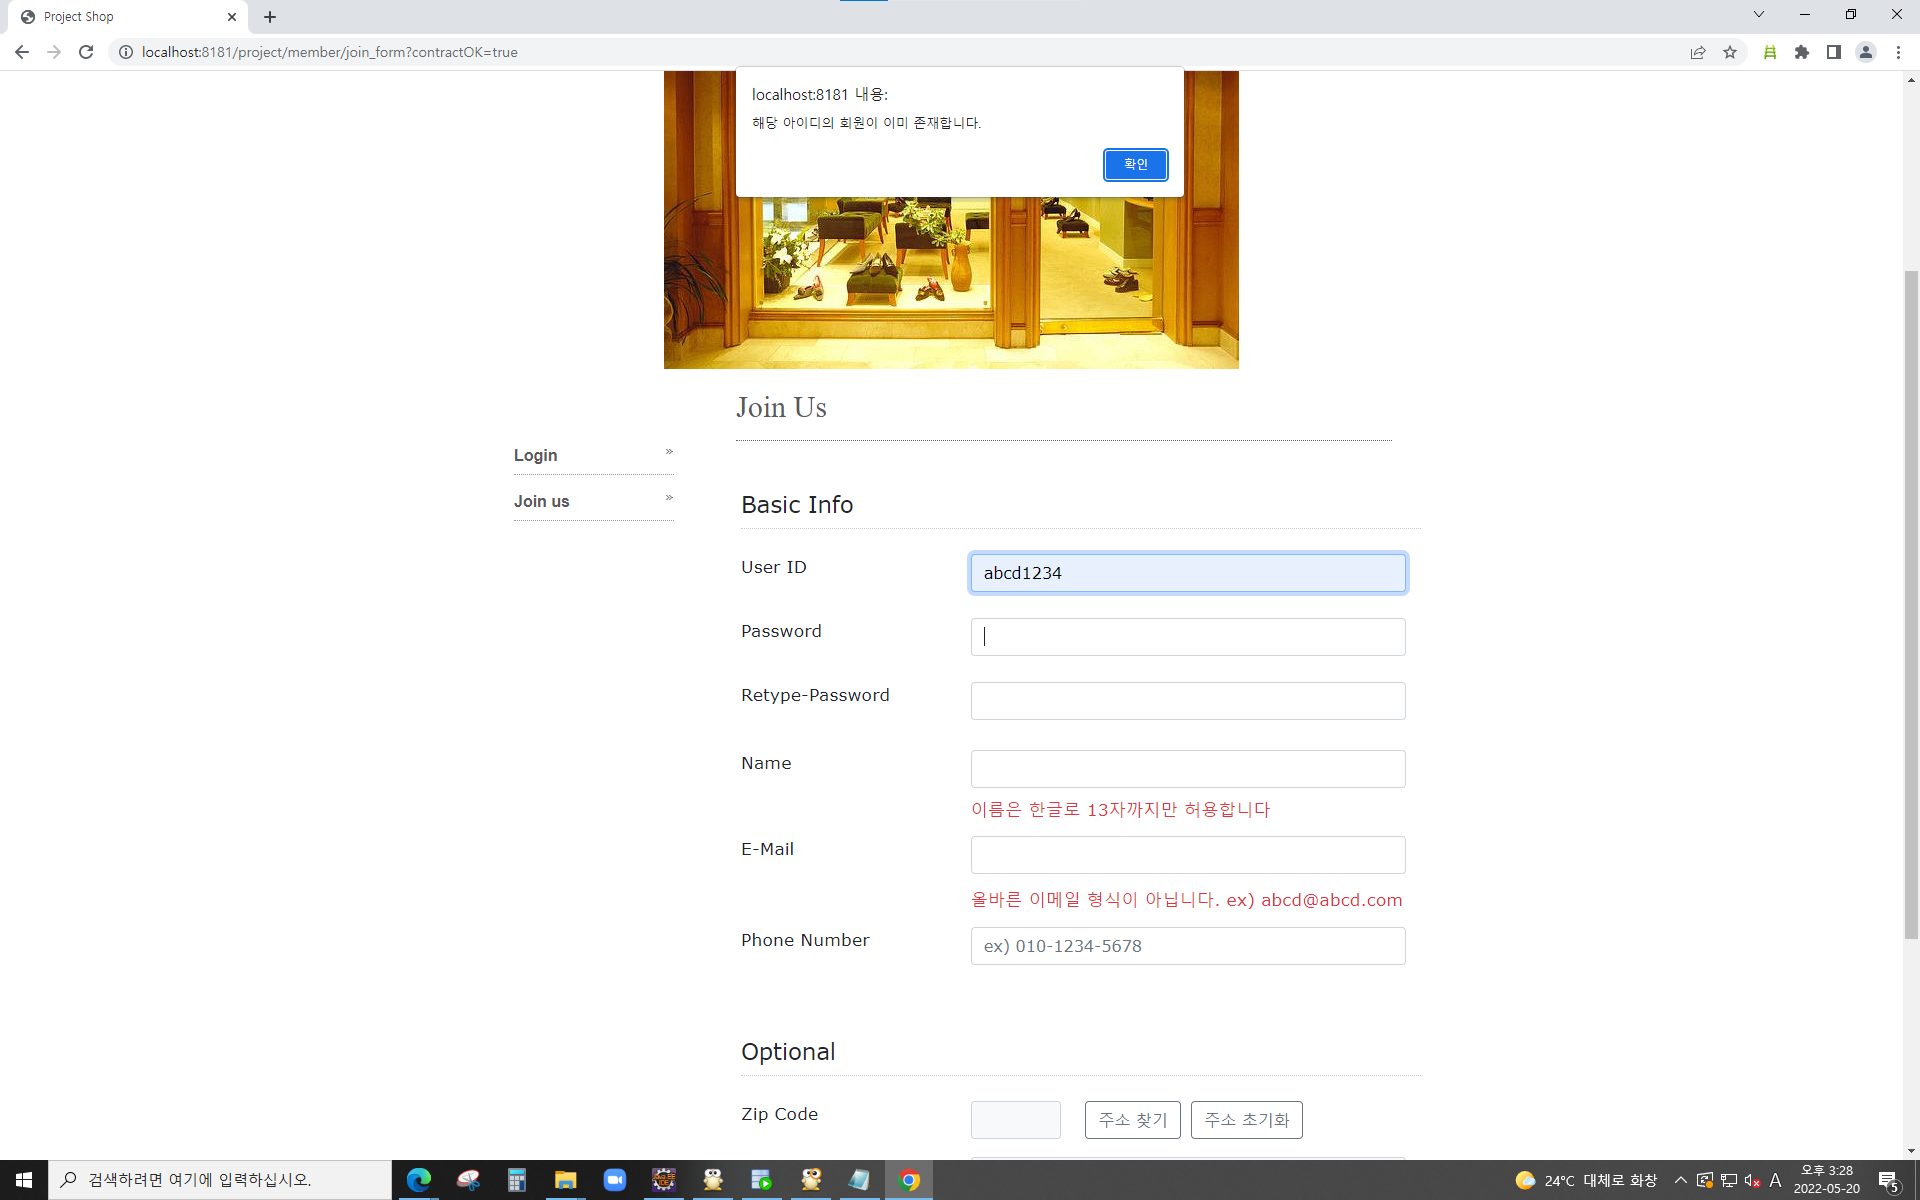Viewport: 1920px width, 1200px height.
Task: Open Eclipse Java EE IDE from the taskbar
Action: [x=663, y=1180]
